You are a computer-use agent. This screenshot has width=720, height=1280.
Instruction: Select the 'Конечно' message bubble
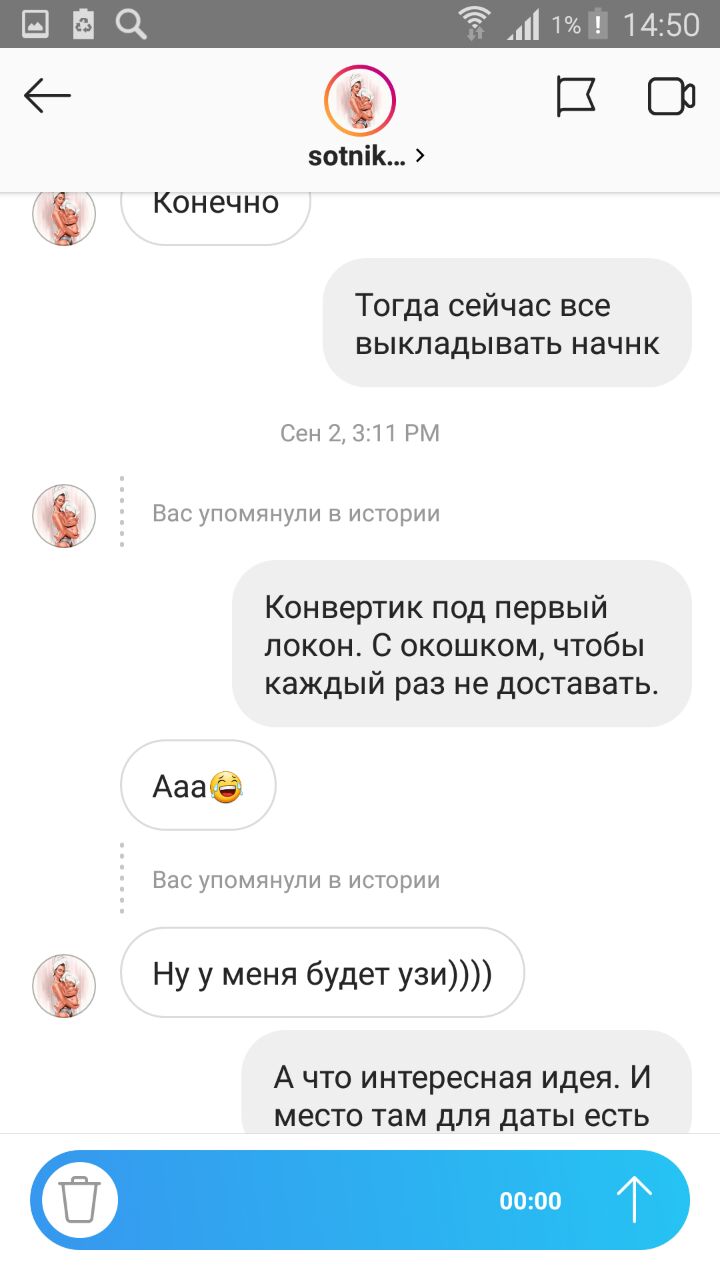(x=215, y=213)
